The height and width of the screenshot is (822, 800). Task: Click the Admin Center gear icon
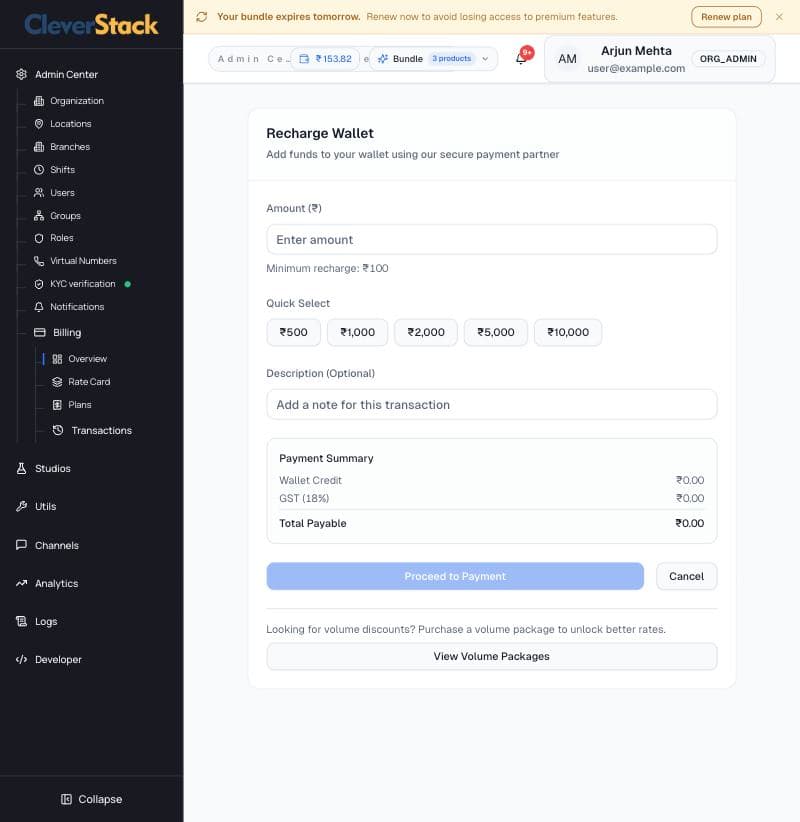click(21, 74)
